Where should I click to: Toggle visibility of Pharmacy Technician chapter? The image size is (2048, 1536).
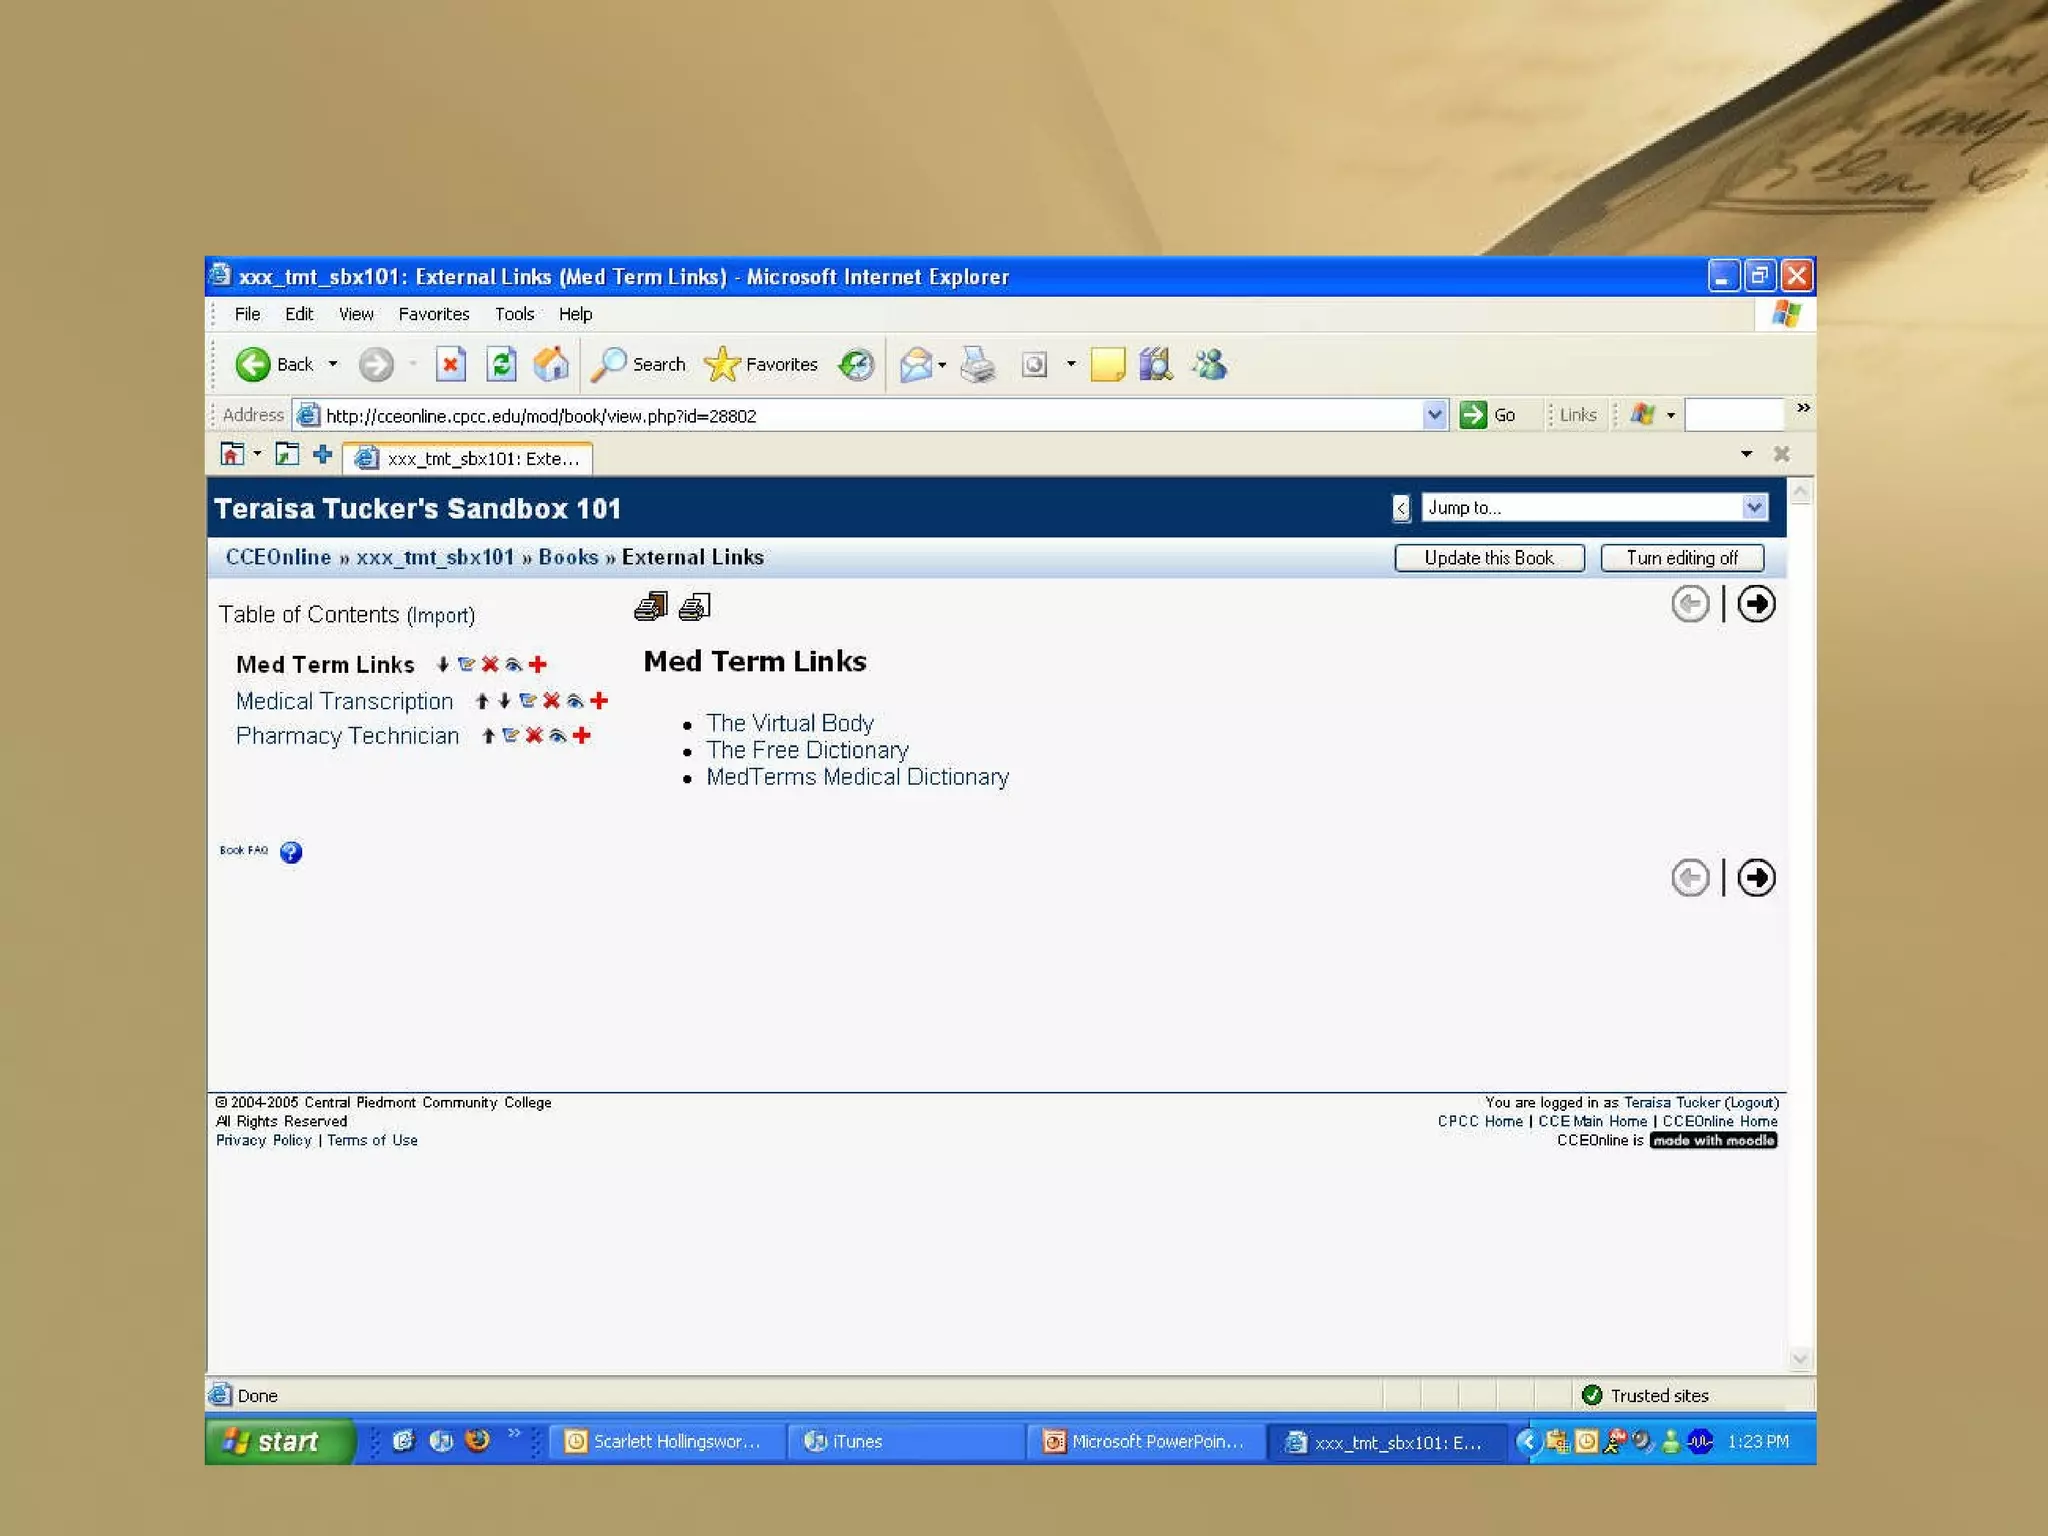[558, 735]
